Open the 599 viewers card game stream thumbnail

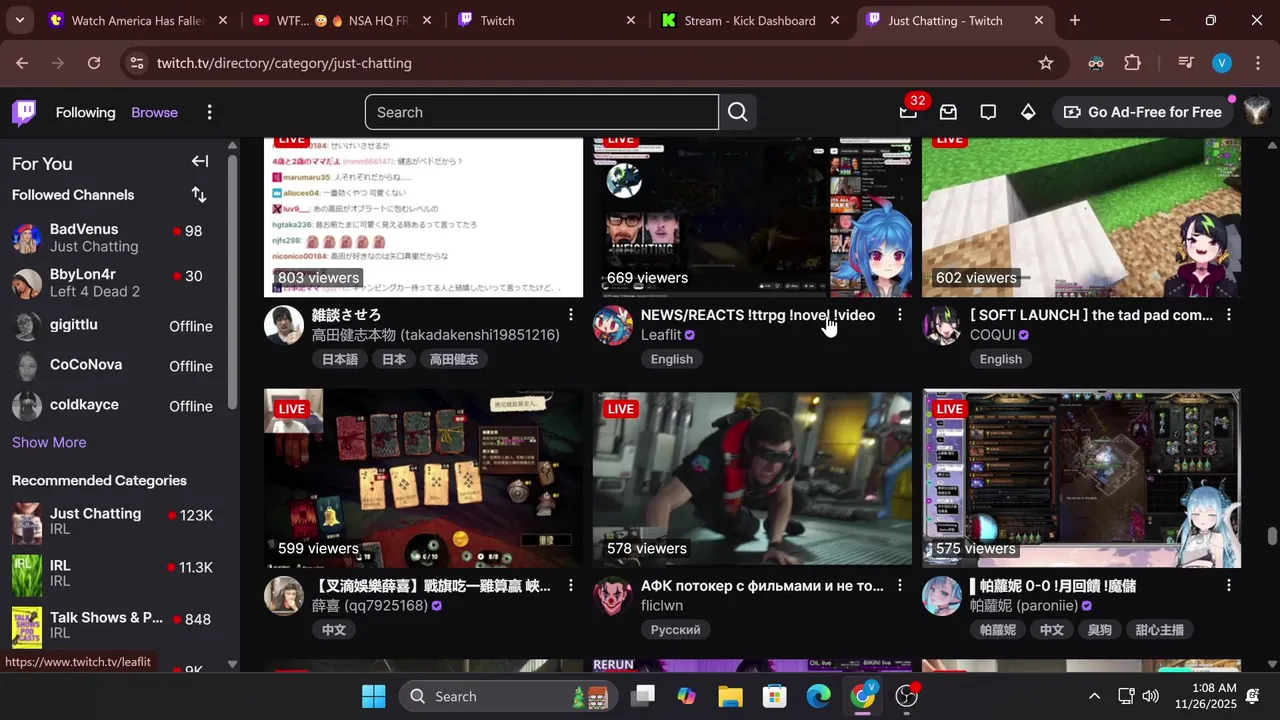pyautogui.click(x=423, y=478)
